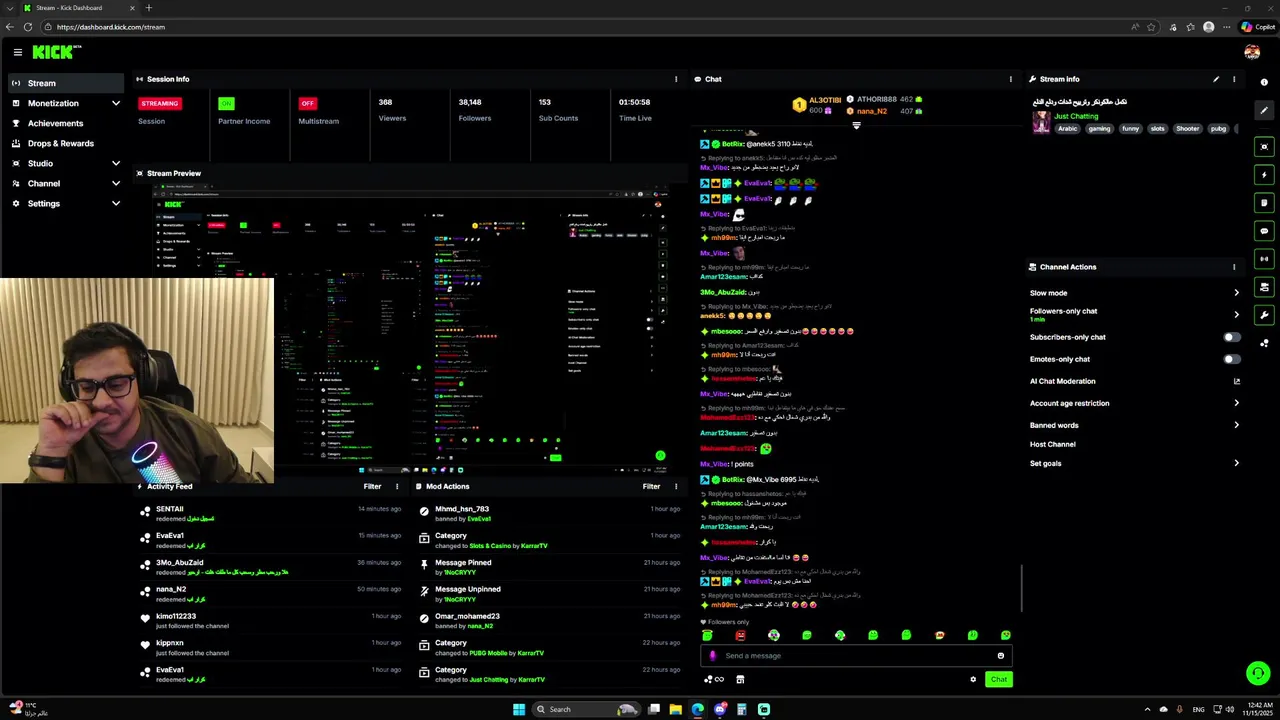Toggle notes document widget in right sidebar
1280x720 pixels.
click(1264, 203)
